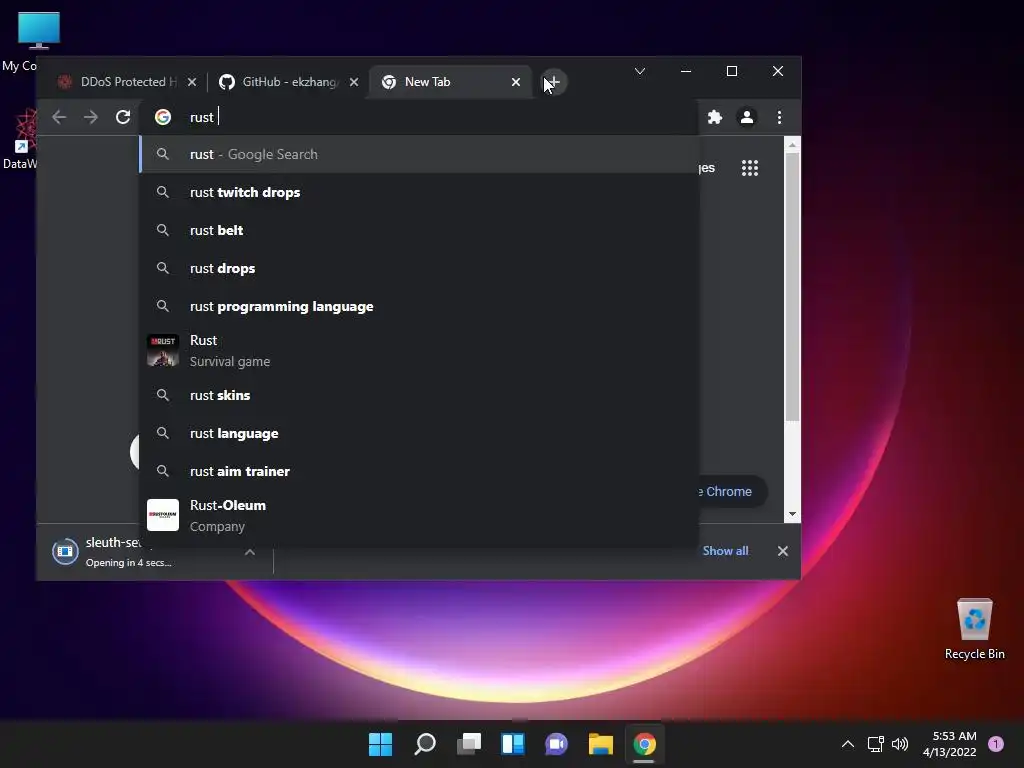Open taskbar Search magnifier

coord(424,744)
